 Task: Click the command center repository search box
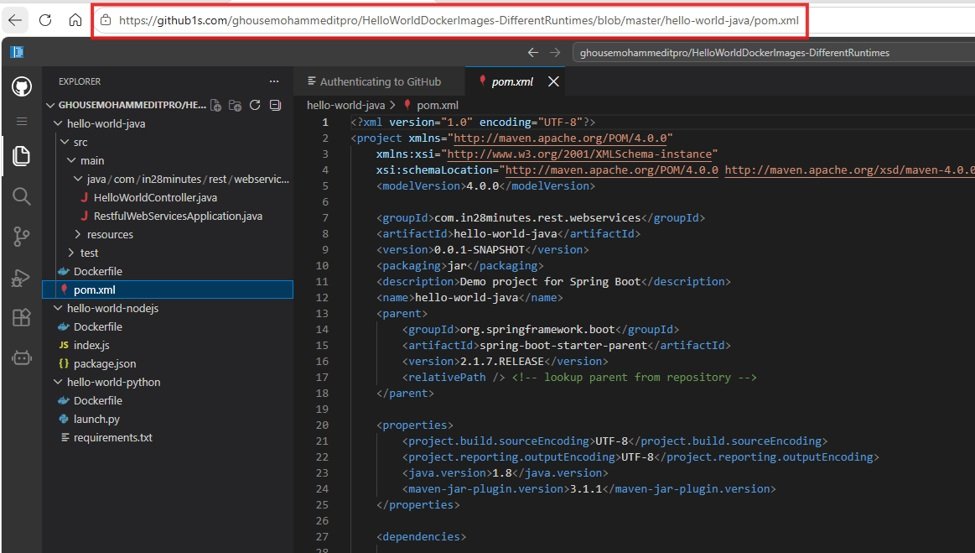click(774, 53)
